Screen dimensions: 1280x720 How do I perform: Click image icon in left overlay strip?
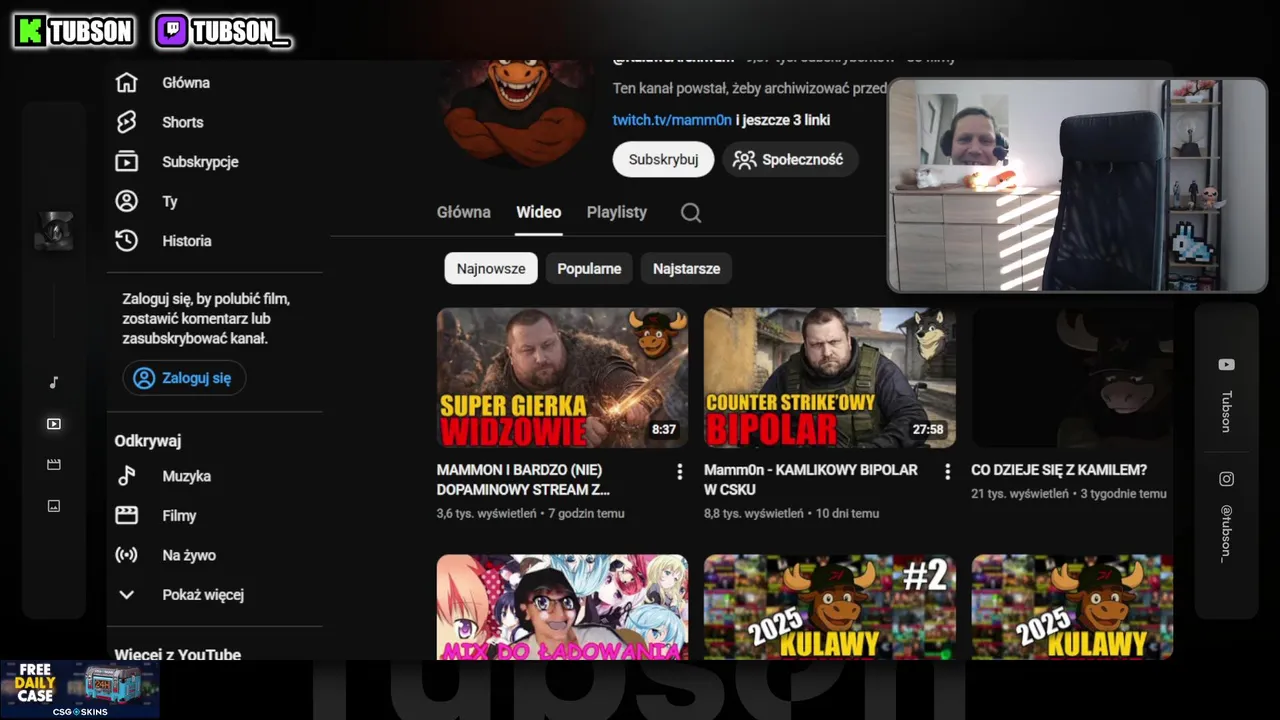[x=54, y=506]
